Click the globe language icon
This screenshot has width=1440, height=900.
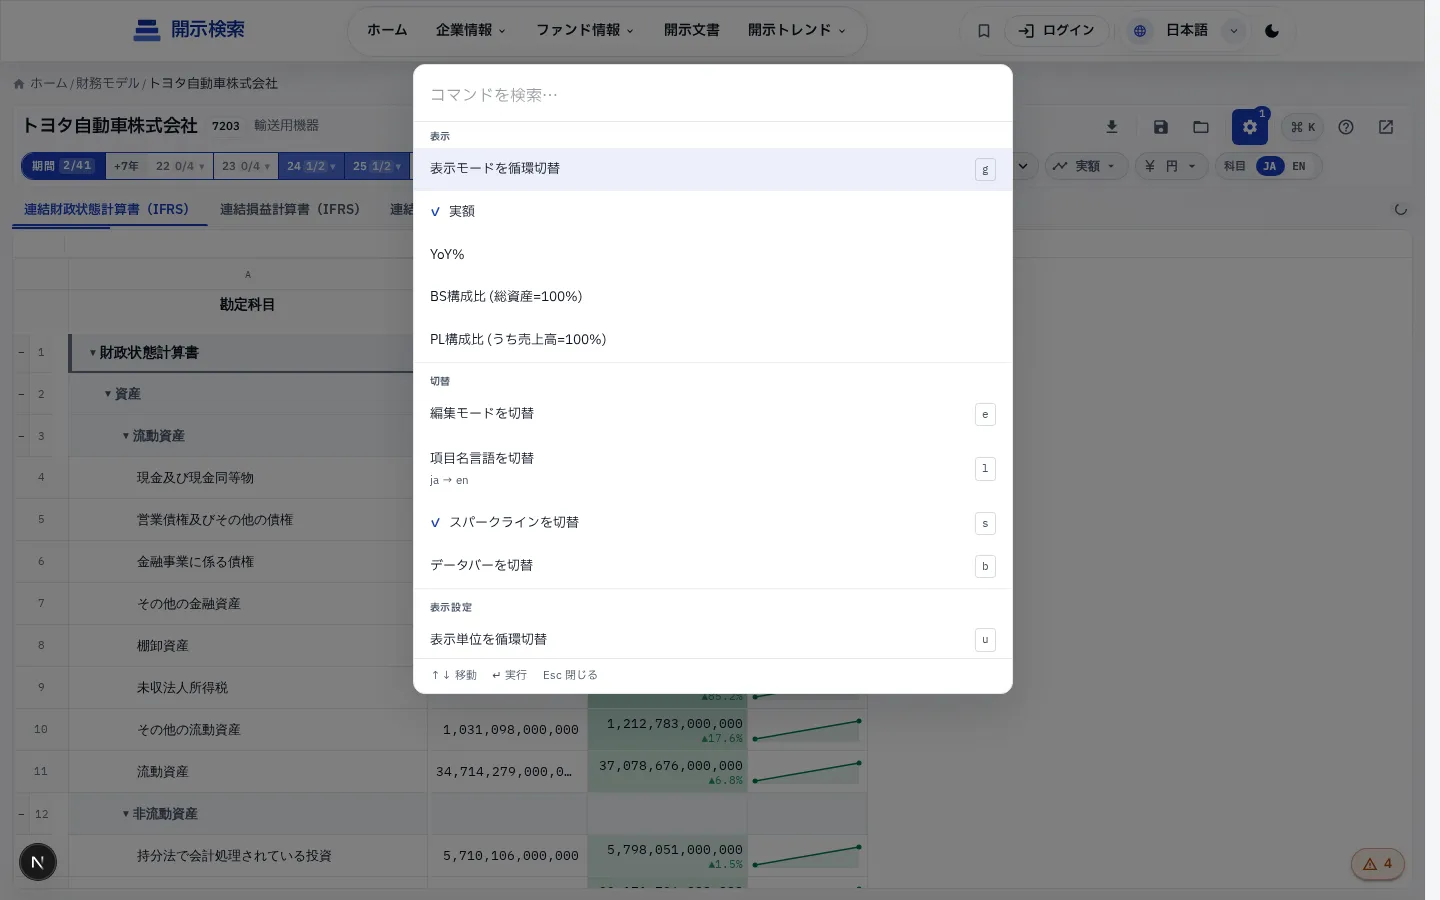pyautogui.click(x=1140, y=31)
